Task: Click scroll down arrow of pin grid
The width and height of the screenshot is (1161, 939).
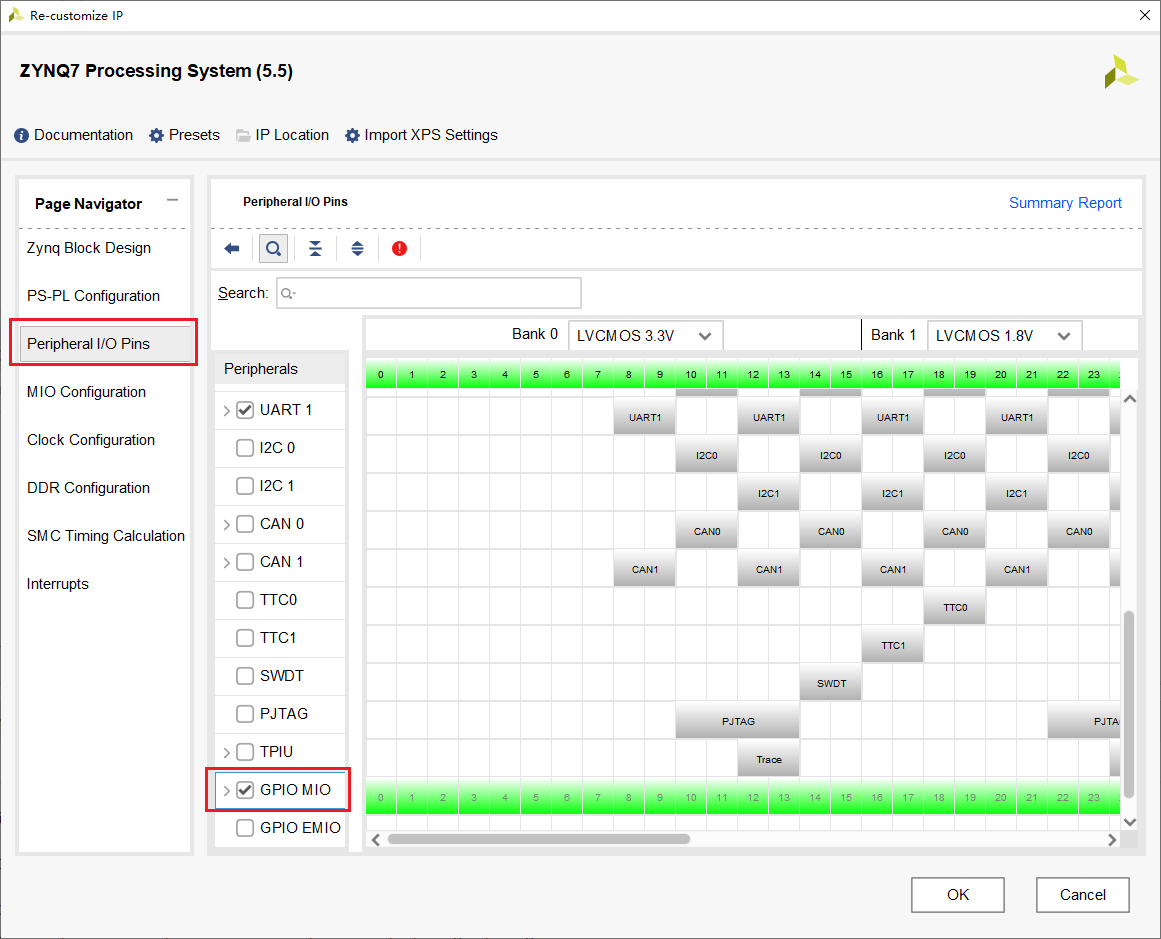Action: (1129, 821)
